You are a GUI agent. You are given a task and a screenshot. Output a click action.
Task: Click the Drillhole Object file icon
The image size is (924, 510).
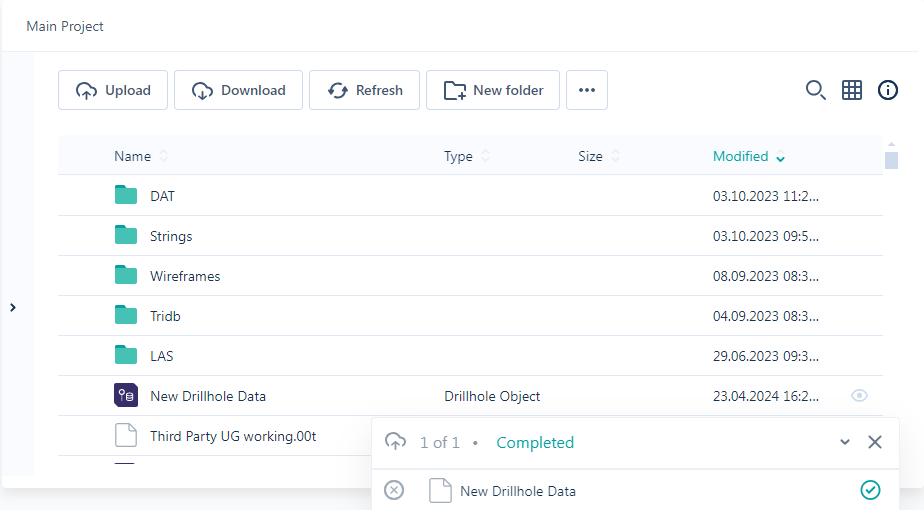pos(126,396)
